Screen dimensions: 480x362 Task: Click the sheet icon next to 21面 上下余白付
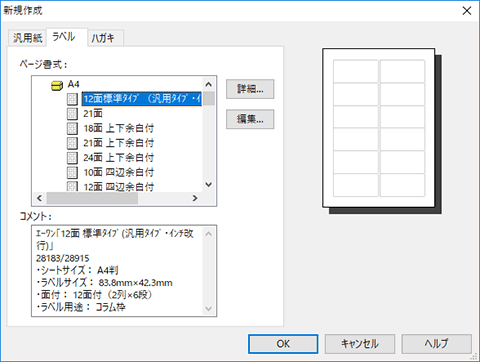(72, 143)
